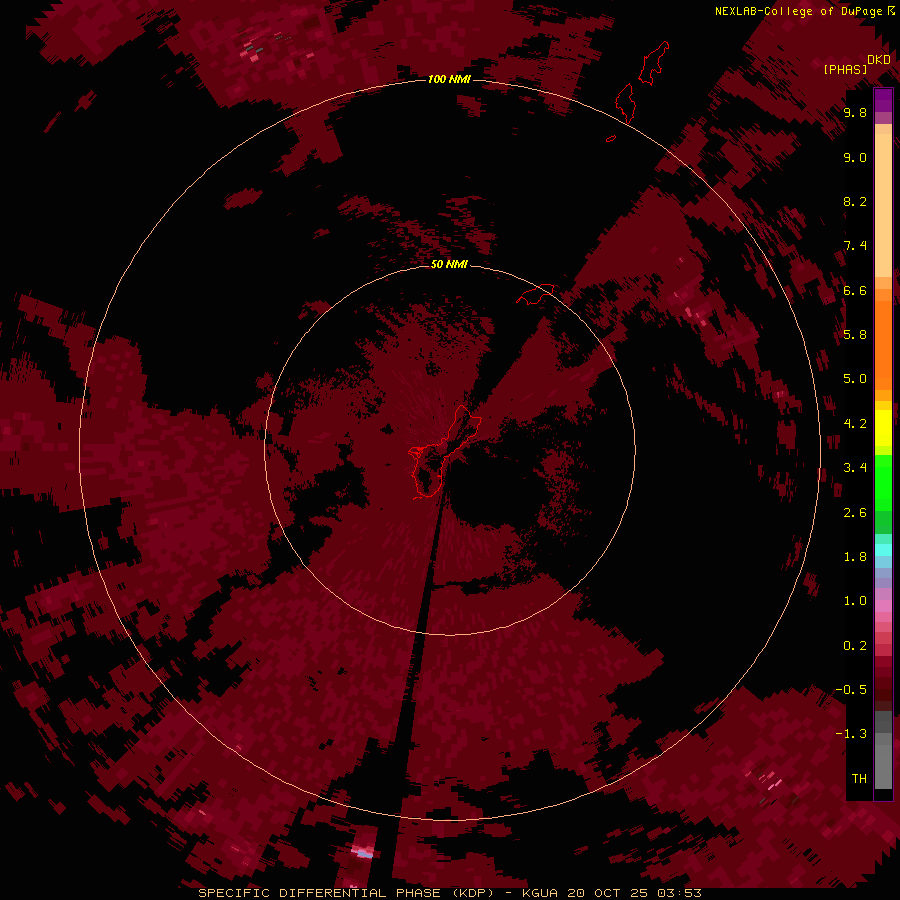The height and width of the screenshot is (900, 900).
Task: Click the 50 NMI range ring label
Action: point(449,264)
